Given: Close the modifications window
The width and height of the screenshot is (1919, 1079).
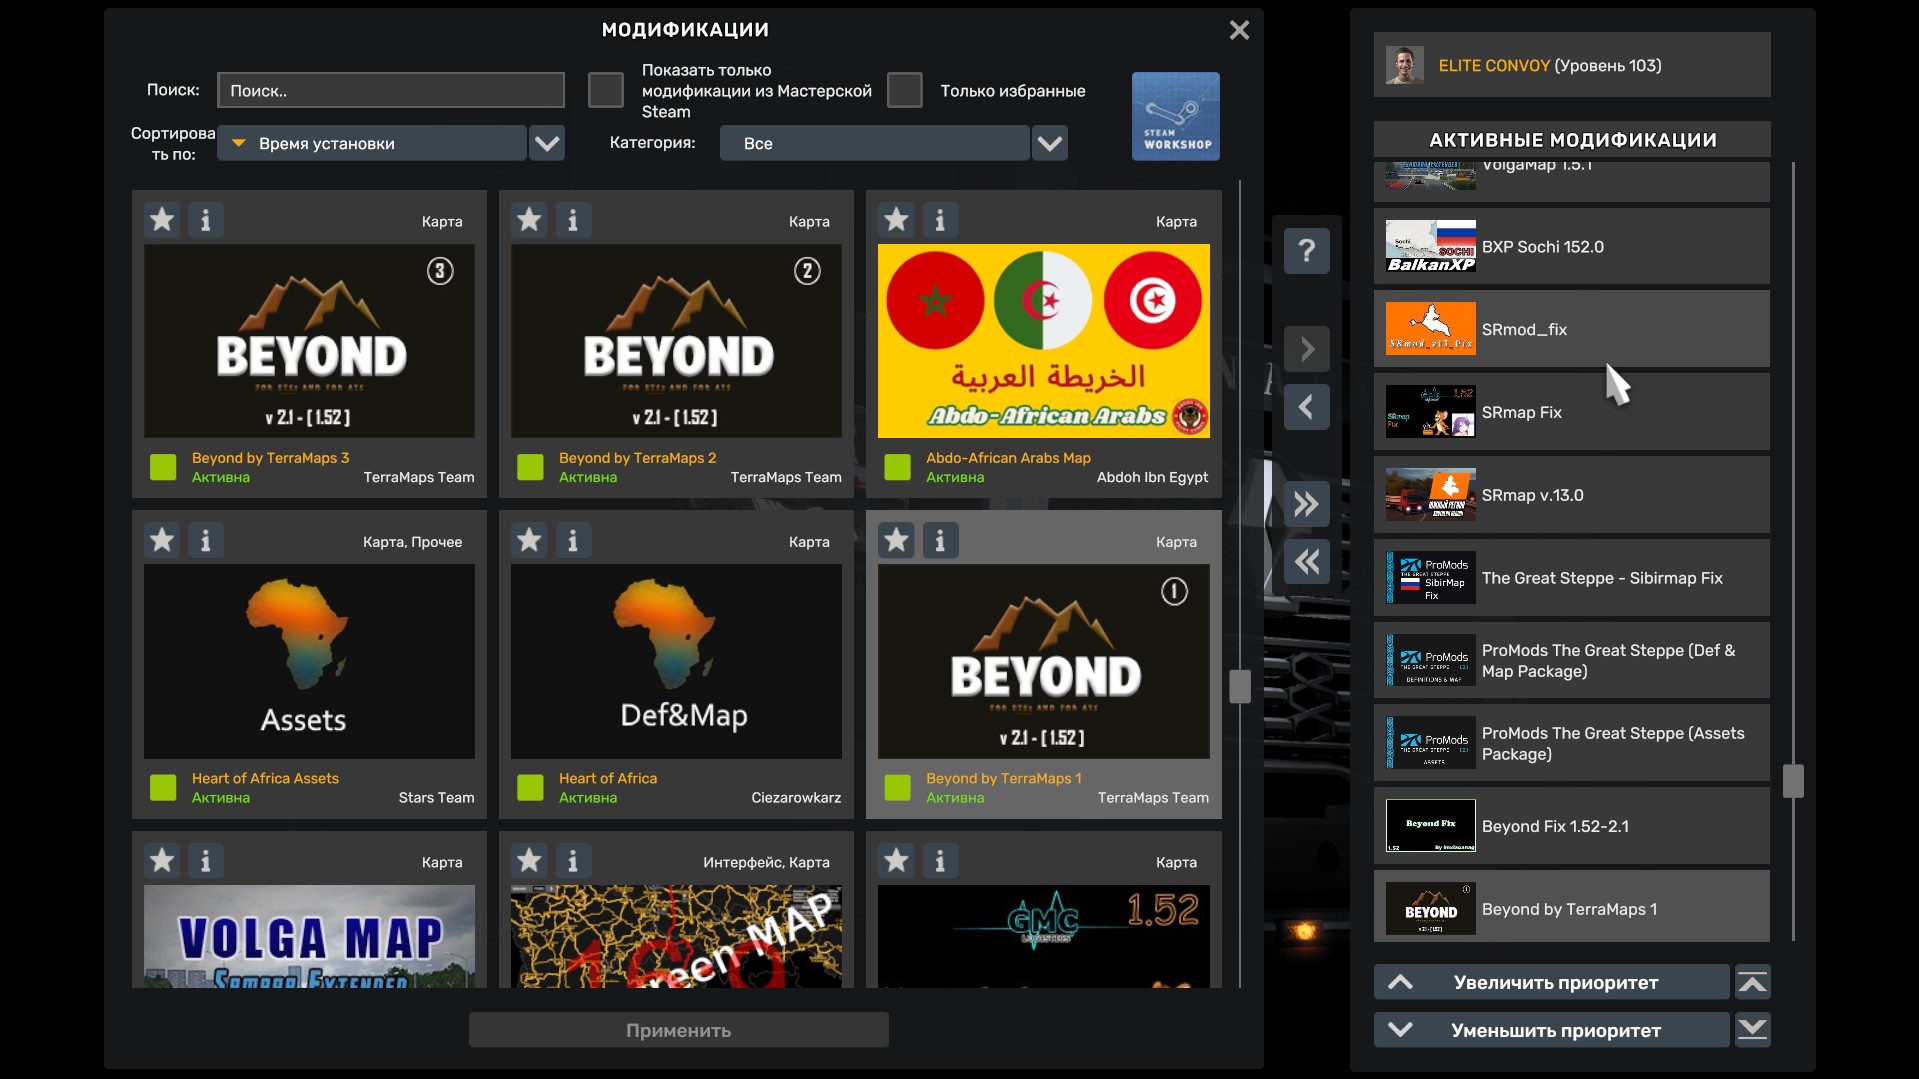Looking at the screenshot, I should (1239, 30).
